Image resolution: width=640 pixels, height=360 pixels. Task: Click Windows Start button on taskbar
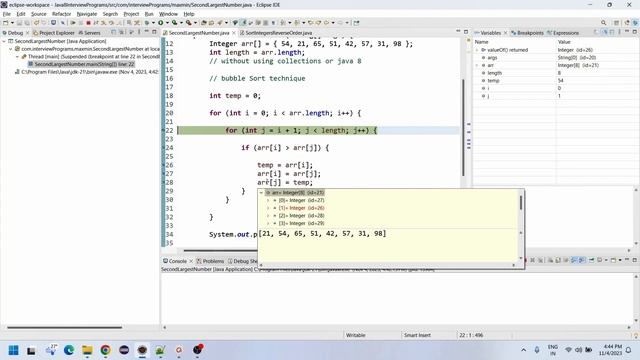[x=13, y=350]
